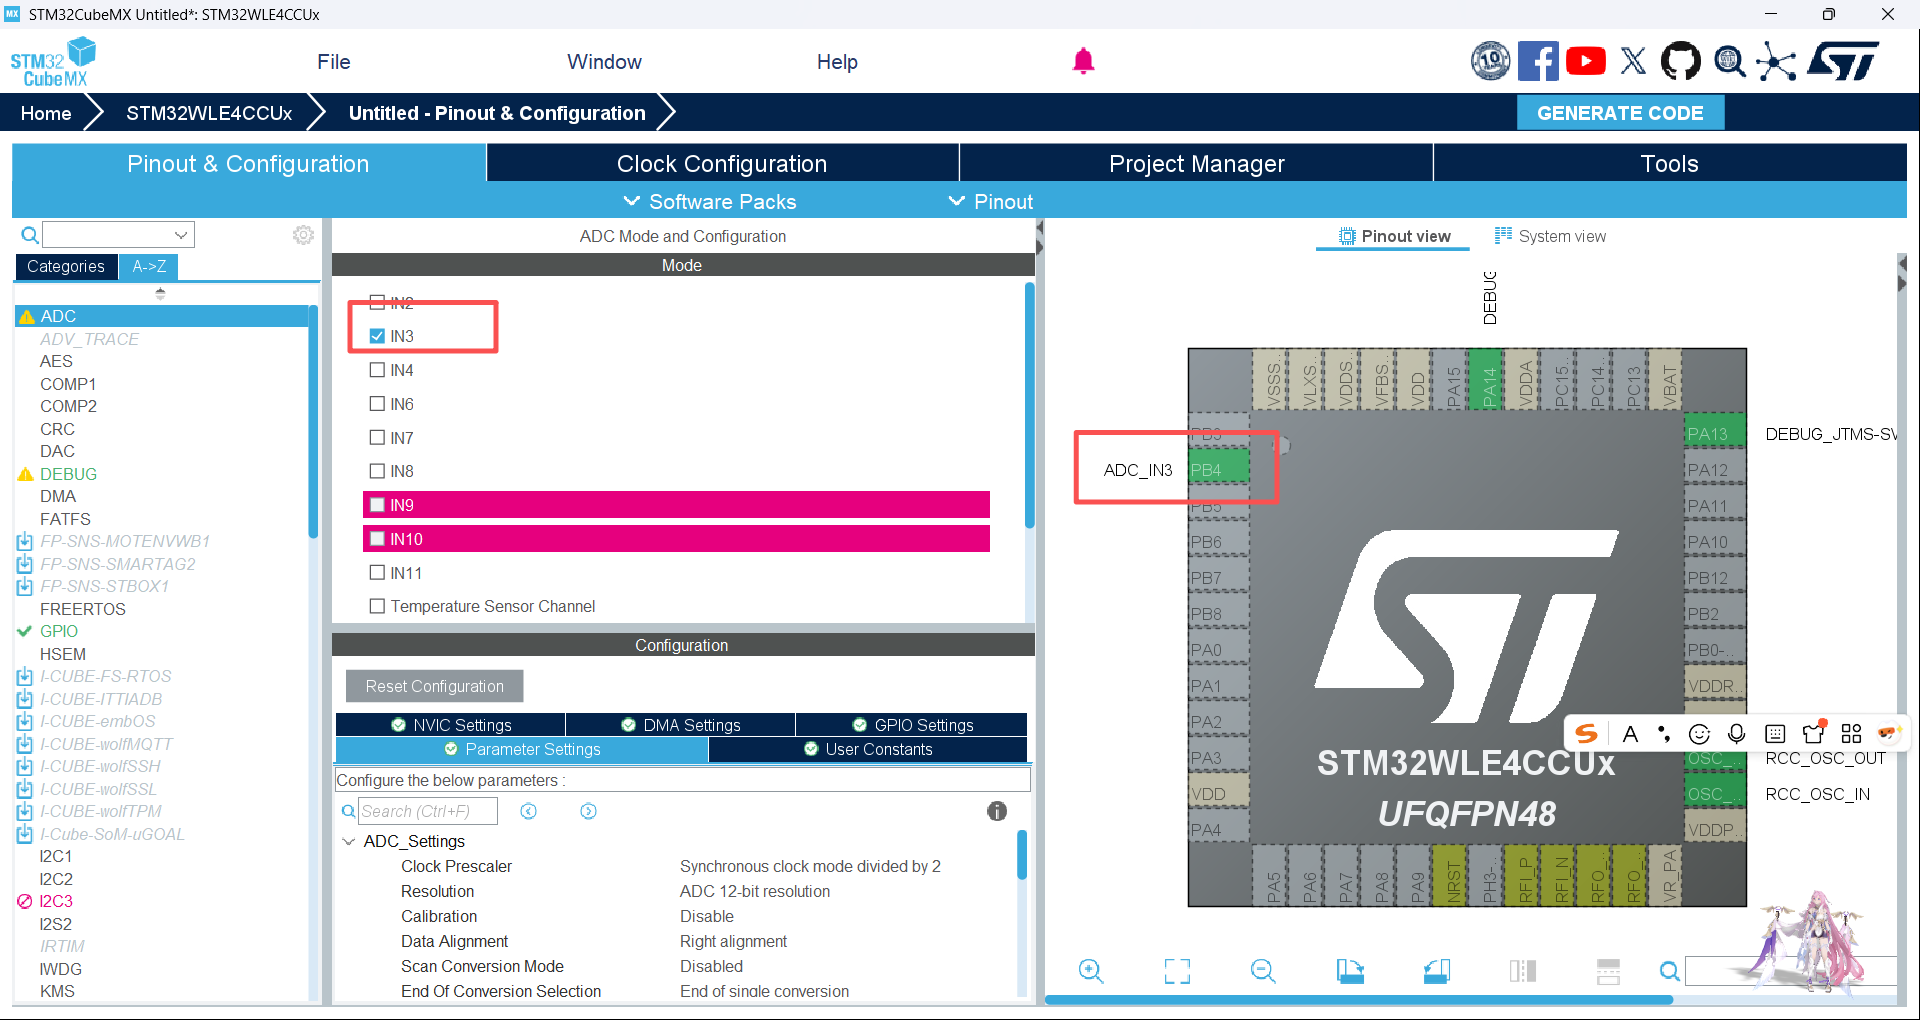This screenshot has width=1920, height=1020.
Task: Open the X social media icon
Action: click(1633, 61)
